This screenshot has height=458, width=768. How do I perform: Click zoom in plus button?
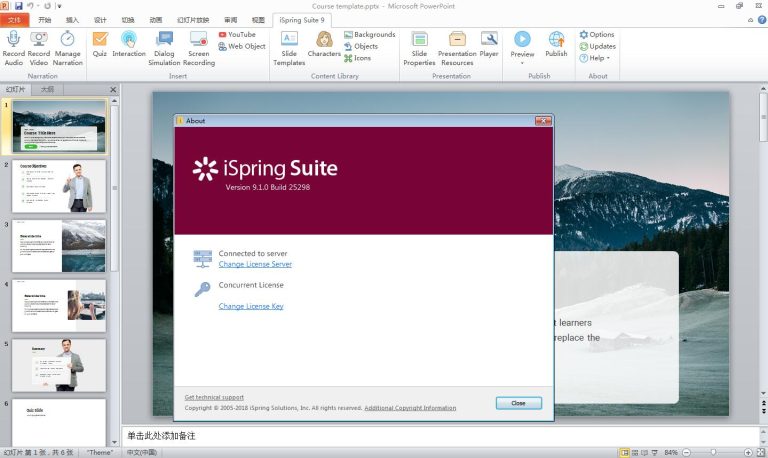click(x=748, y=453)
